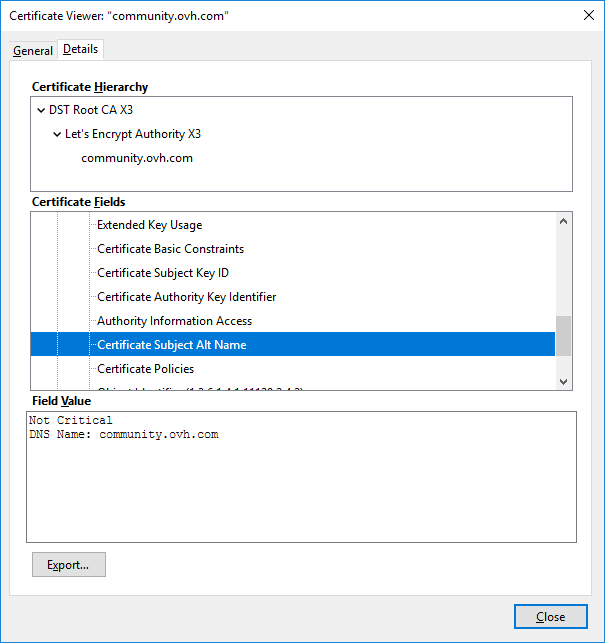Select community.ovh.com in certificate hierarchy

(137, 158)
